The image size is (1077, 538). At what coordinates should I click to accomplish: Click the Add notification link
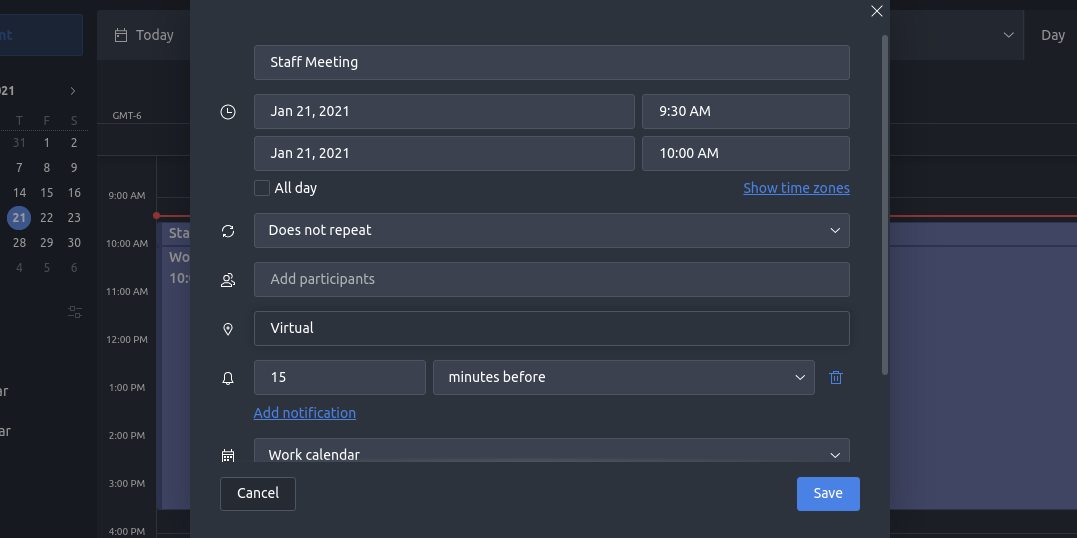point(305,413)
